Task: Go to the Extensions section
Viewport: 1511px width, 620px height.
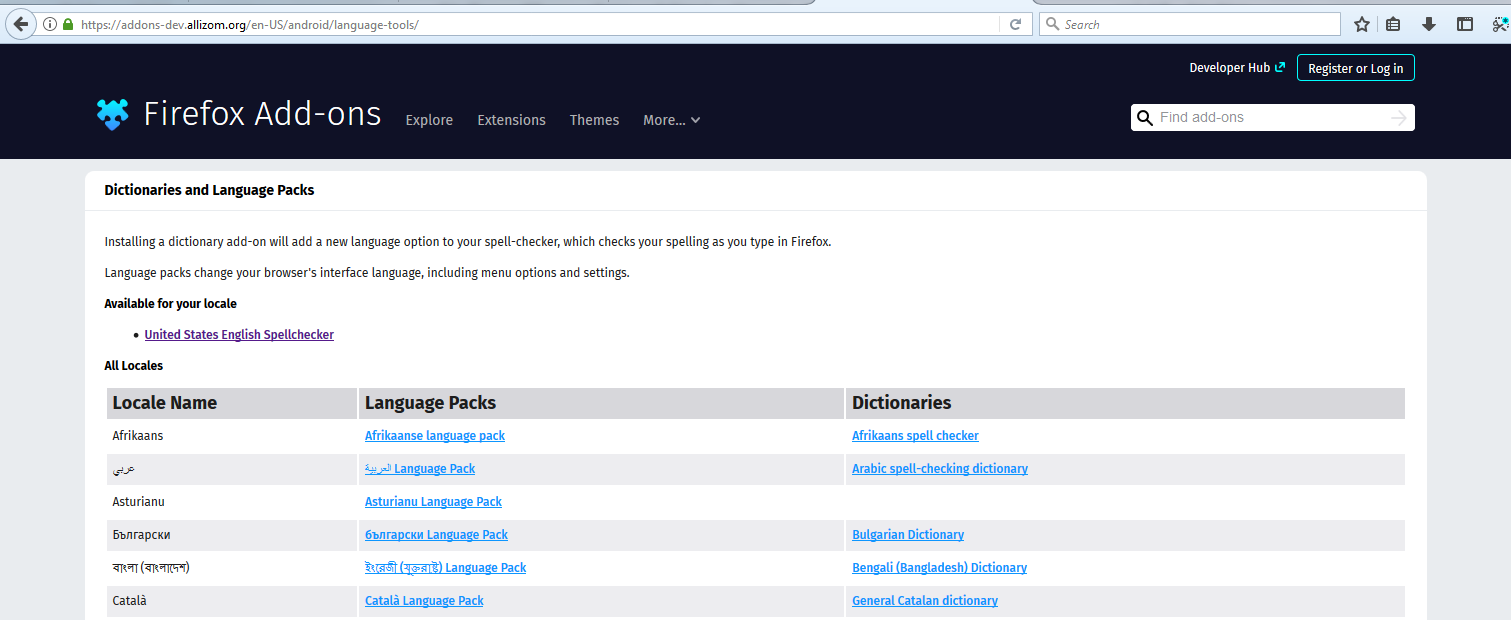Action: (x=511, y=120)
